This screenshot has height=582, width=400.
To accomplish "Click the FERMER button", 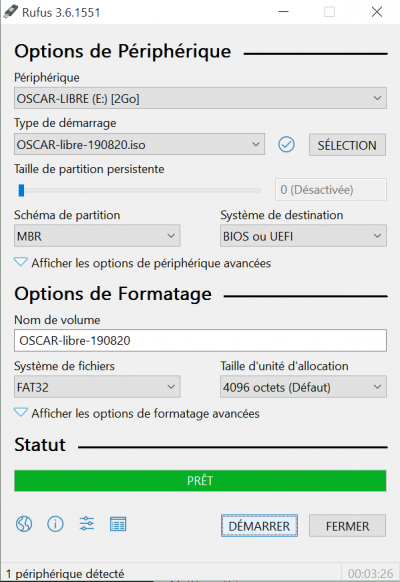I will pos(347,526).
